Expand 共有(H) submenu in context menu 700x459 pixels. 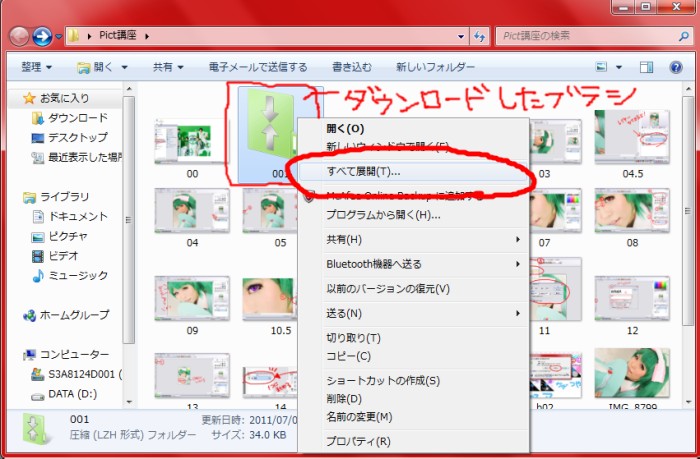(x=413, y=240)
